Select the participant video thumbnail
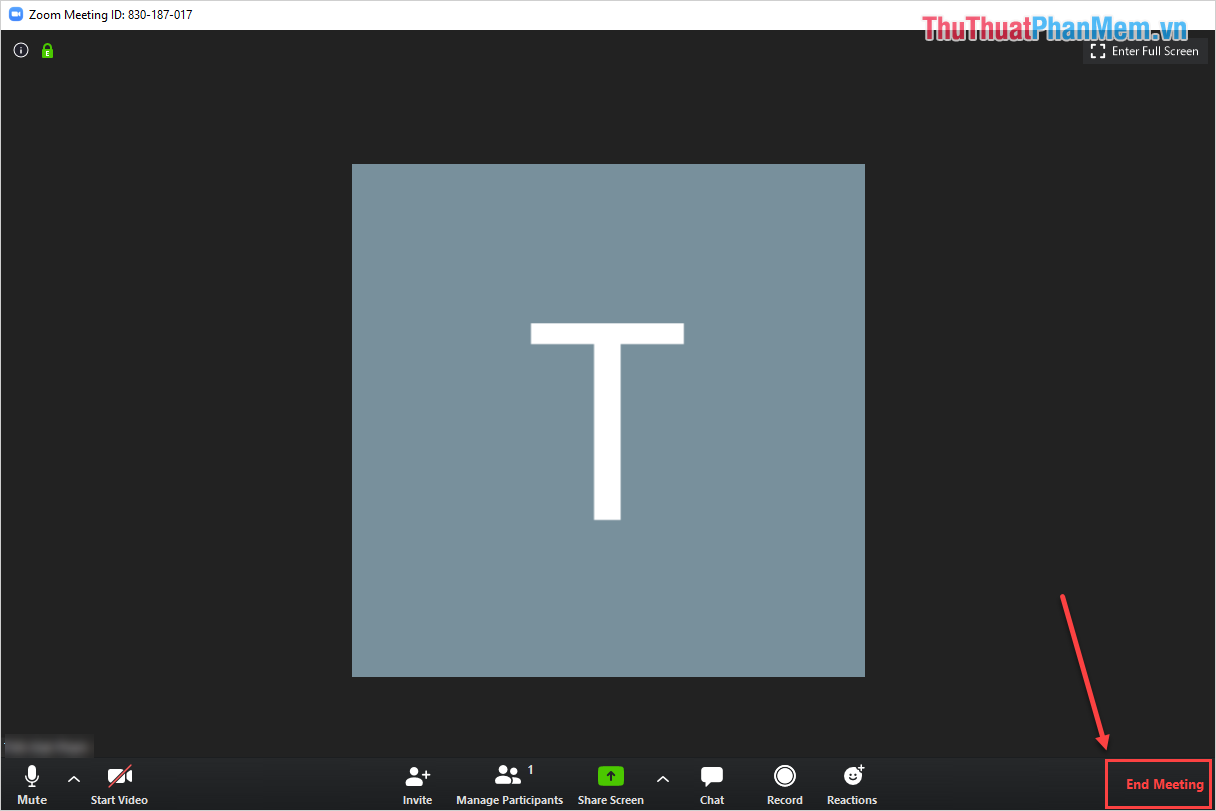 point(608,420)
